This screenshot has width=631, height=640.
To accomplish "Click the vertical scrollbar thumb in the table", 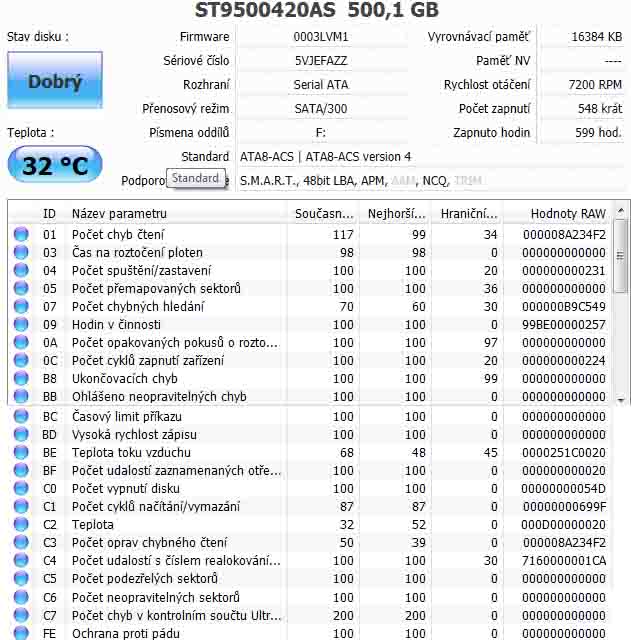I will tap(620, 256).
